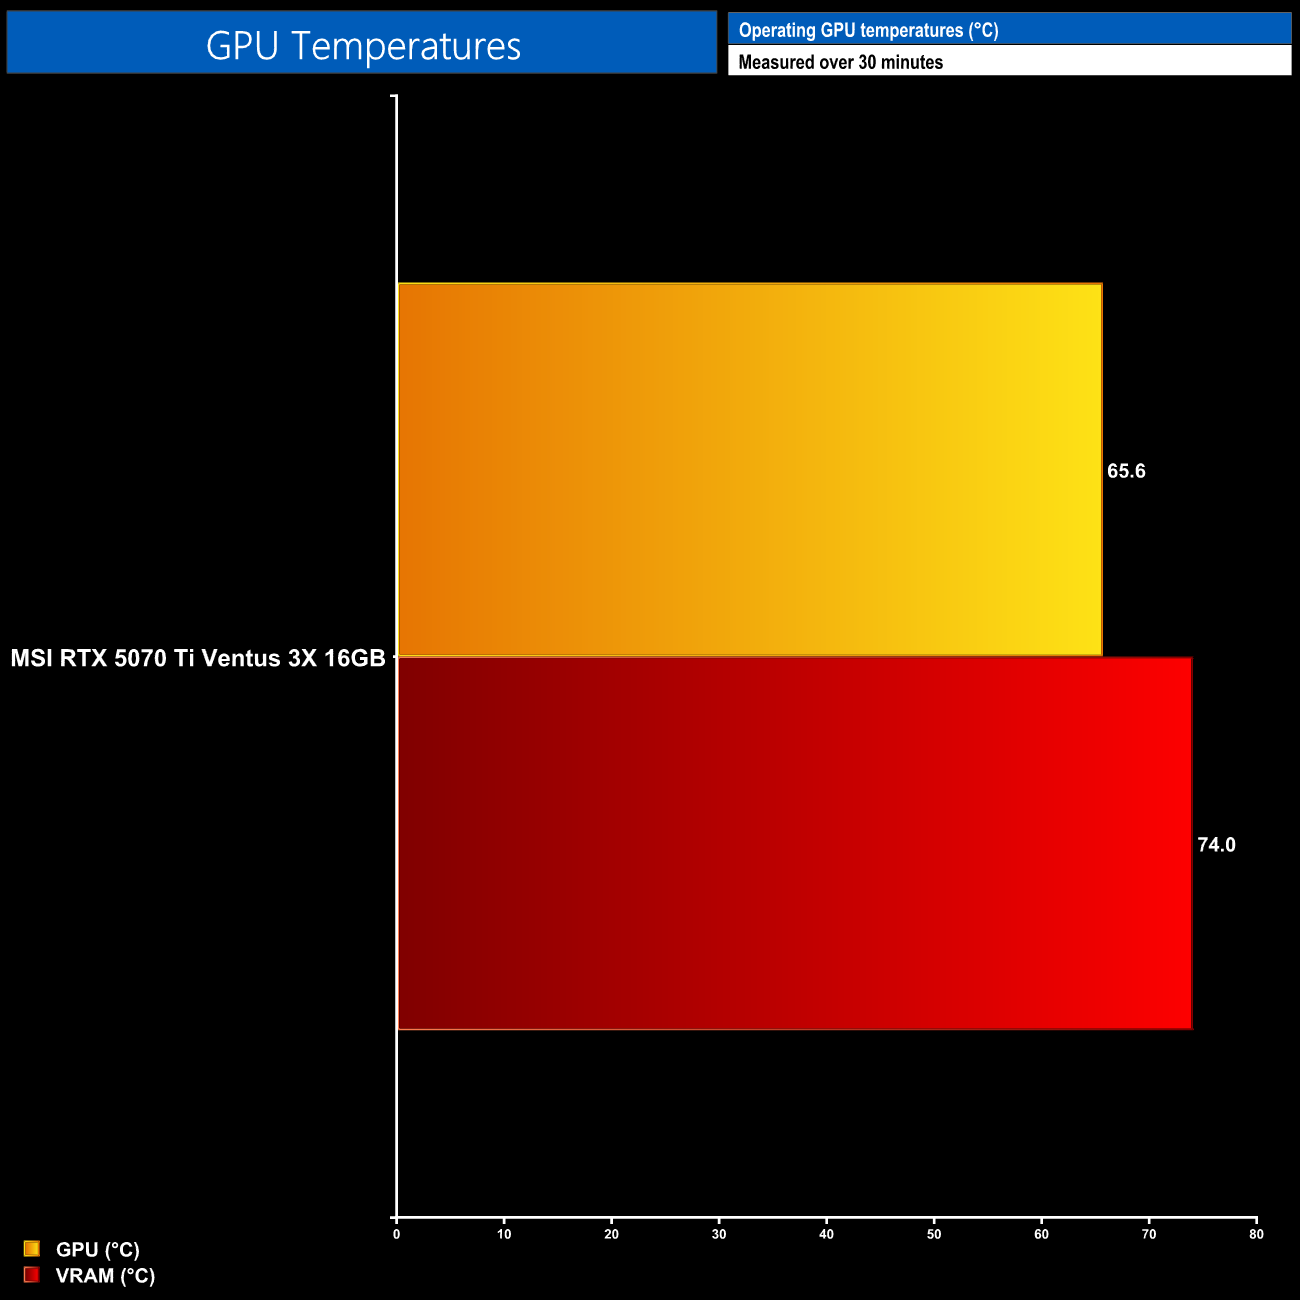
Task: Click the 20 tick label on the axis
Action: 612,1234
